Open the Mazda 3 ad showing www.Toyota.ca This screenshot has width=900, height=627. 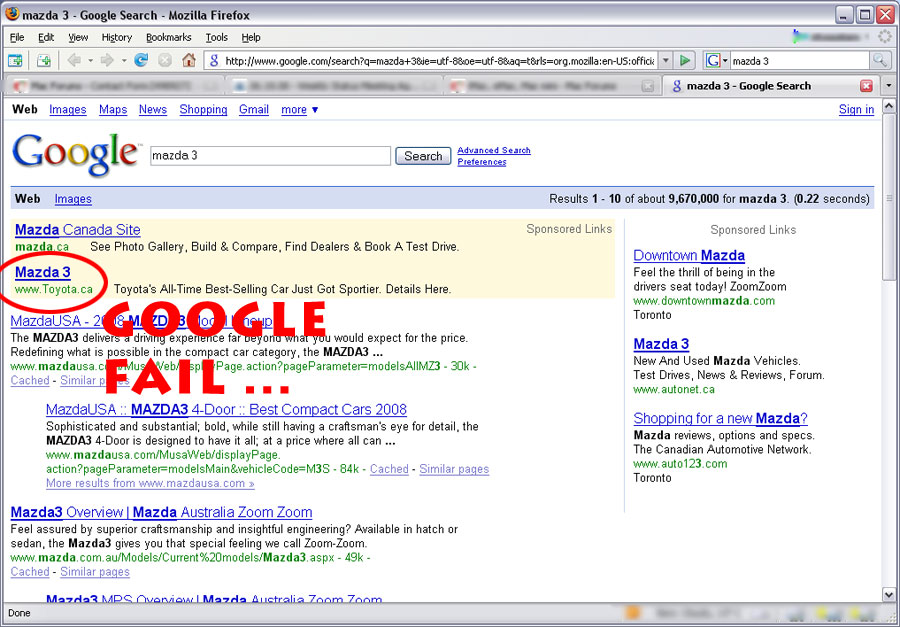43,272
